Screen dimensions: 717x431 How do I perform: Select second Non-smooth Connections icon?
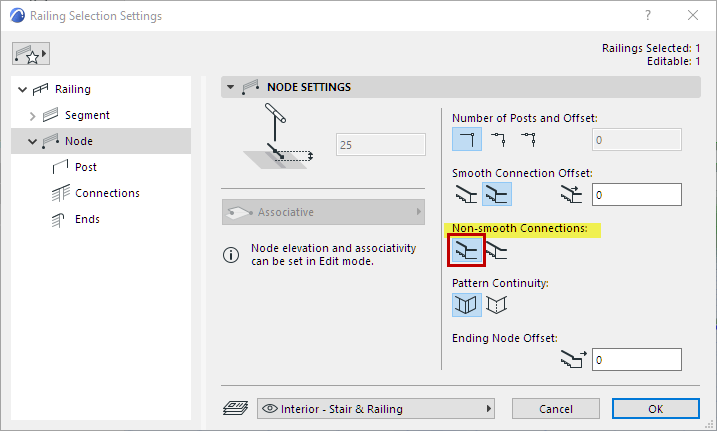(497, 249)
